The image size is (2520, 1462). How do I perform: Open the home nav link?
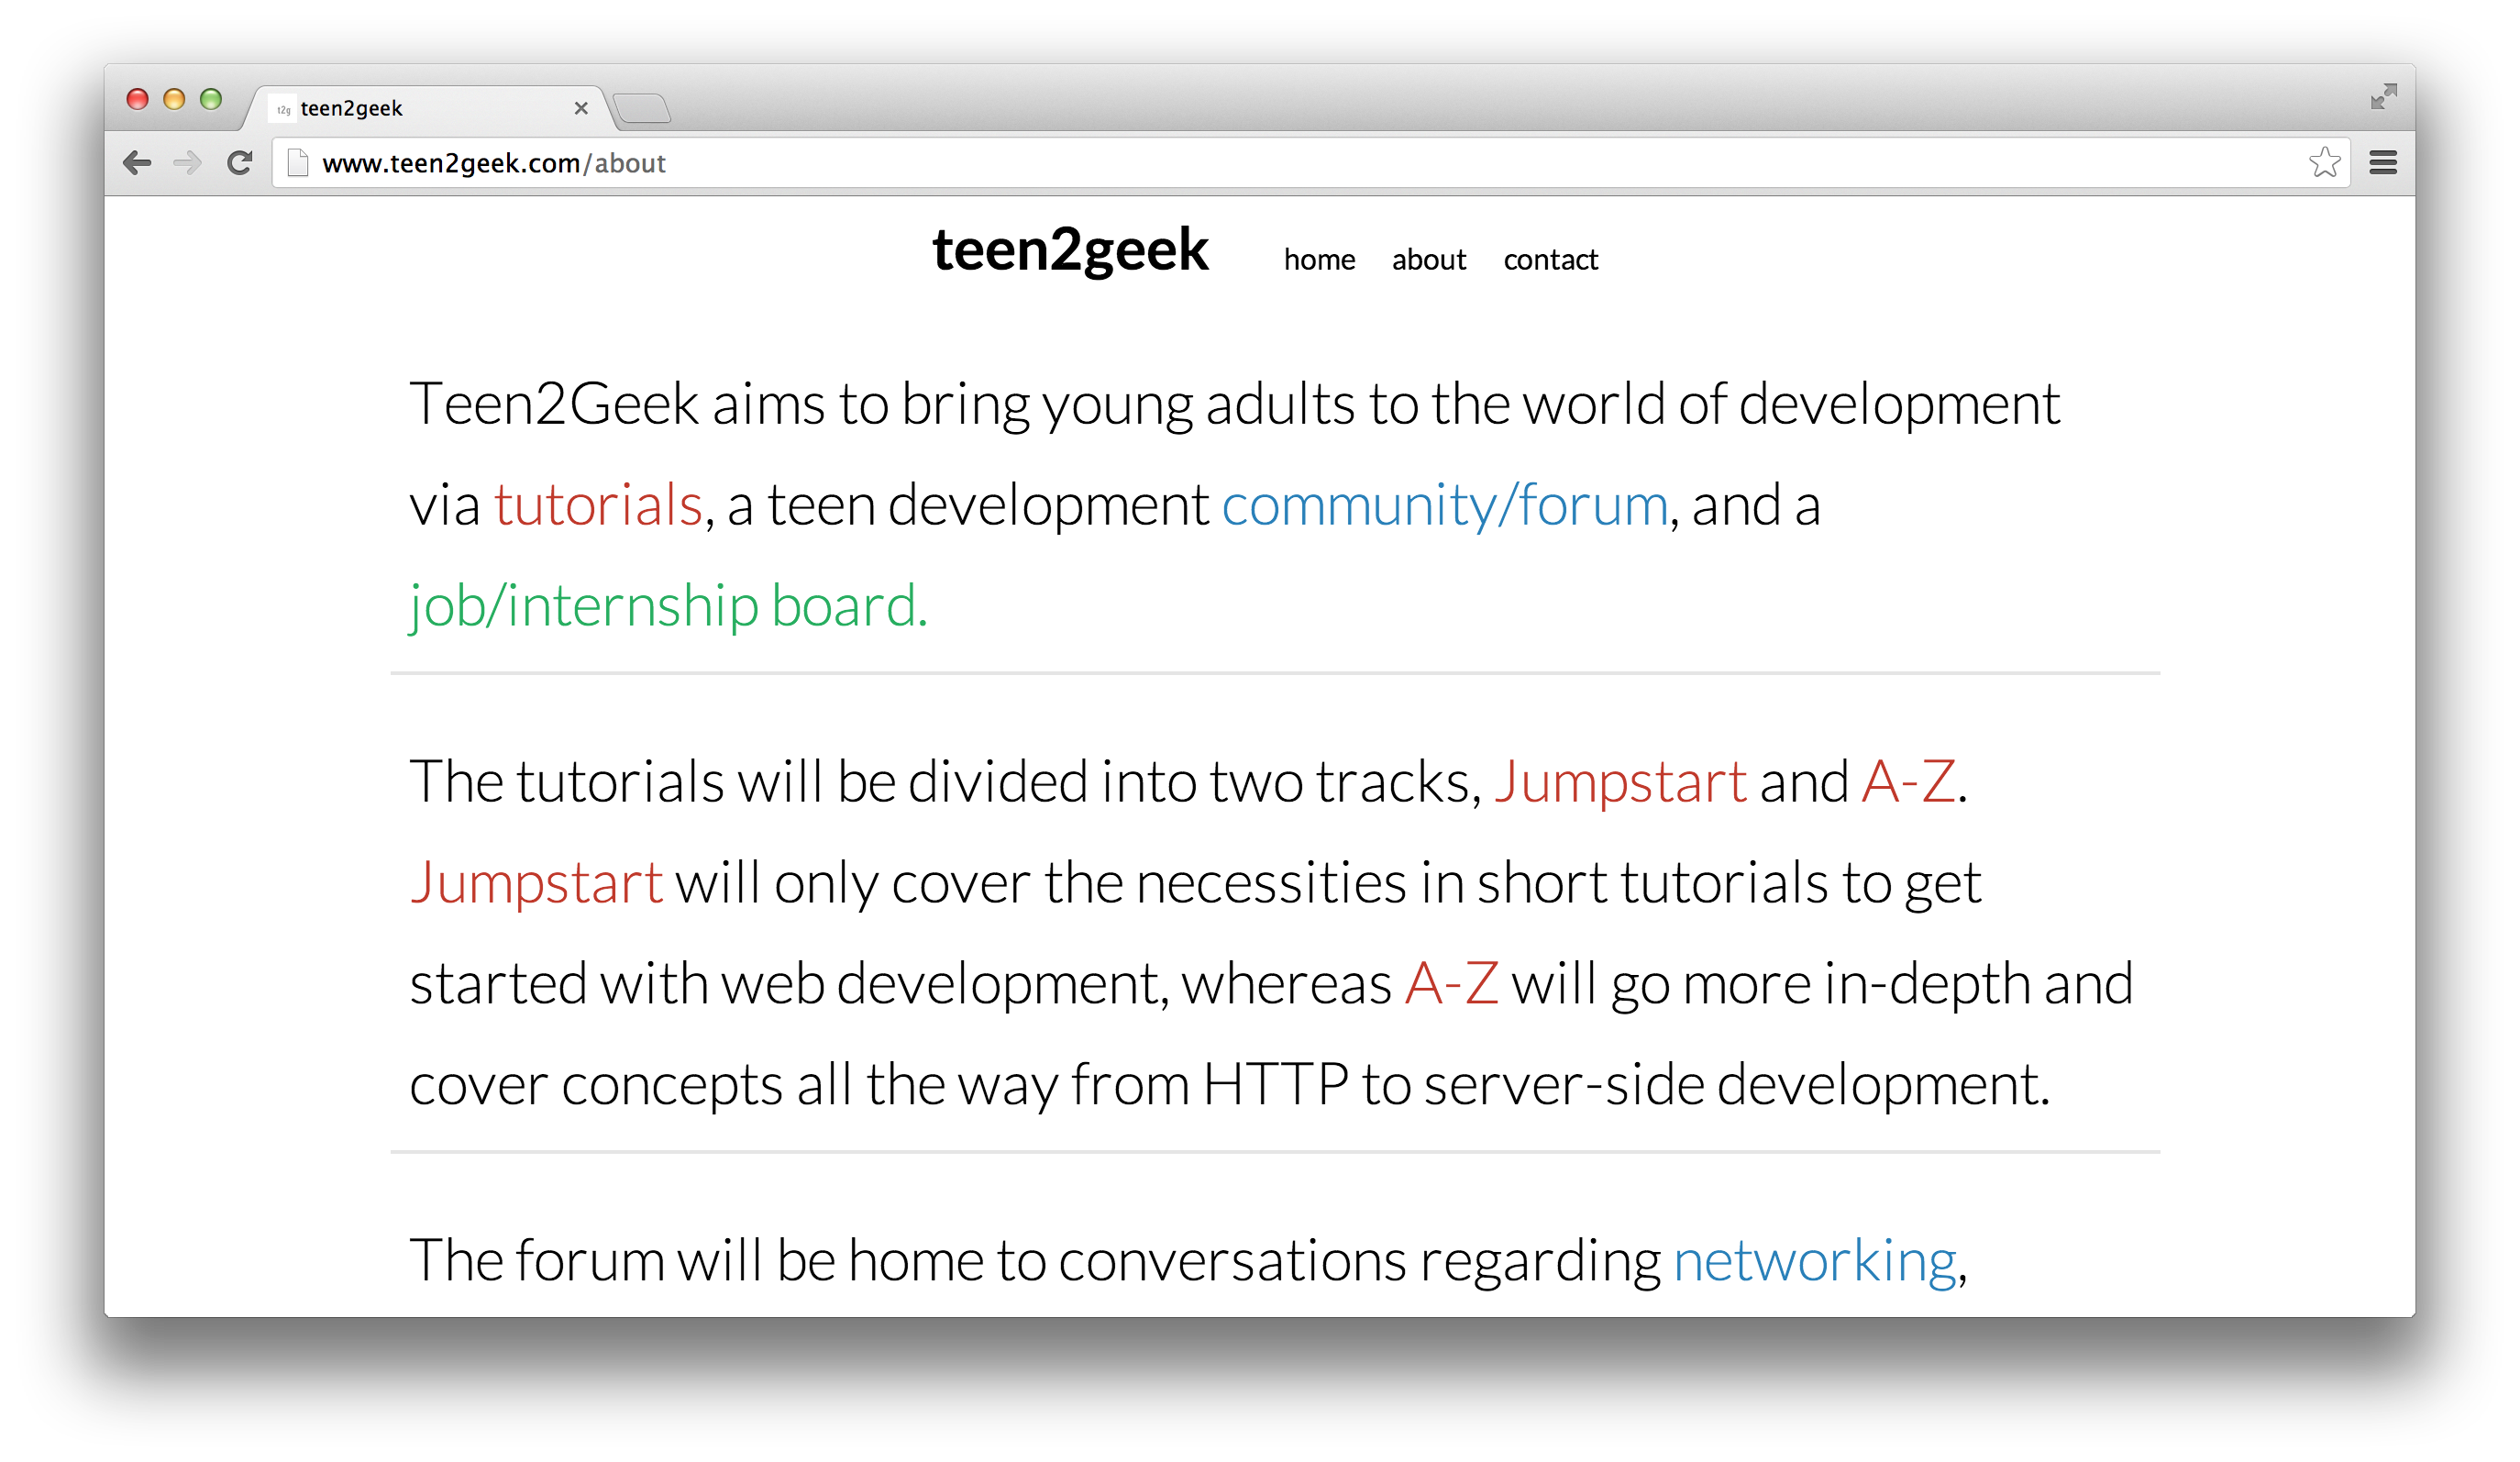click(x=1319, y=260)
